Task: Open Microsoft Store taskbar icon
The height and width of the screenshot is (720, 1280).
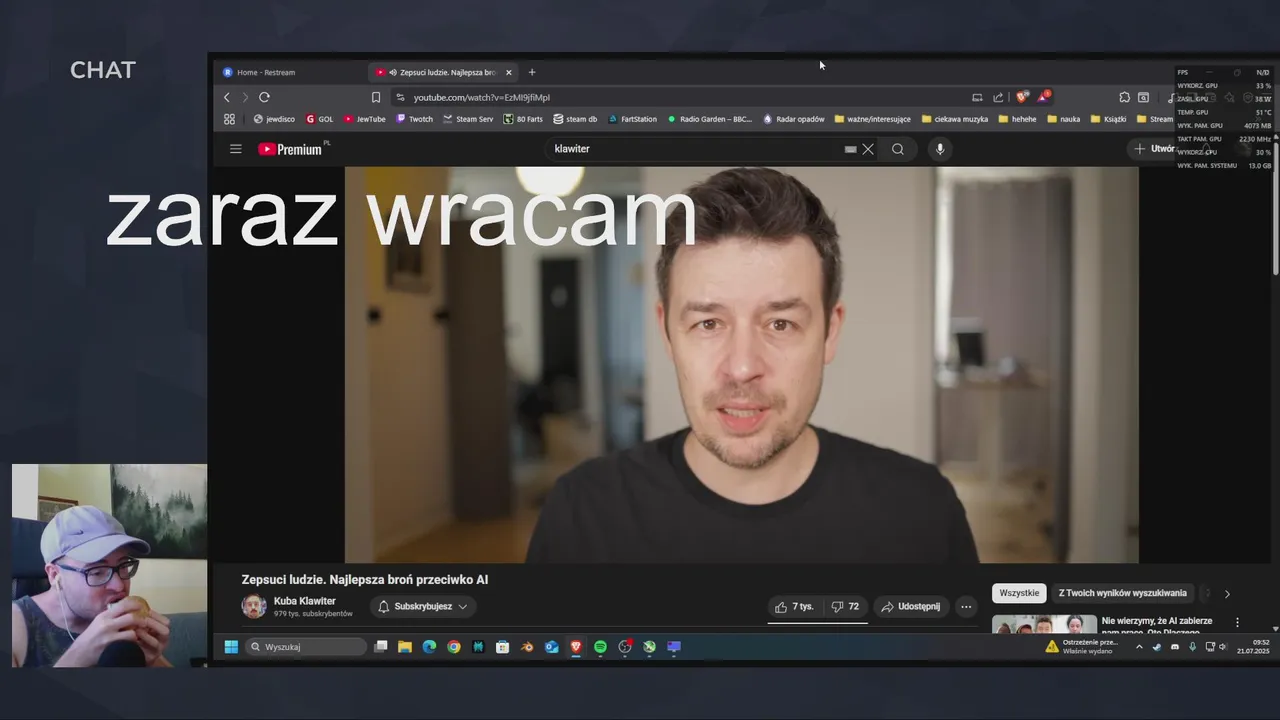Action: 503,647
